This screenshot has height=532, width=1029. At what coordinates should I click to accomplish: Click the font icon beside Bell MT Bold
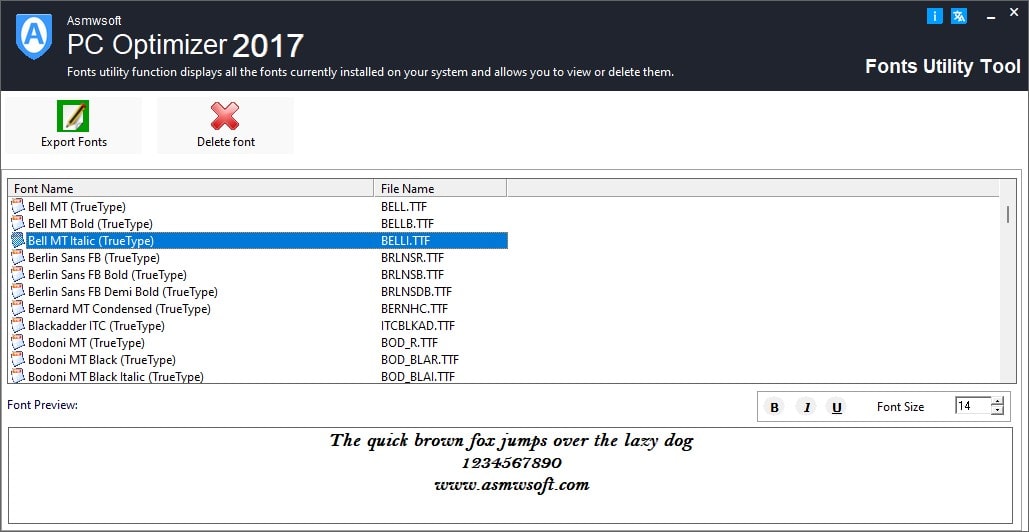(18, 224)
